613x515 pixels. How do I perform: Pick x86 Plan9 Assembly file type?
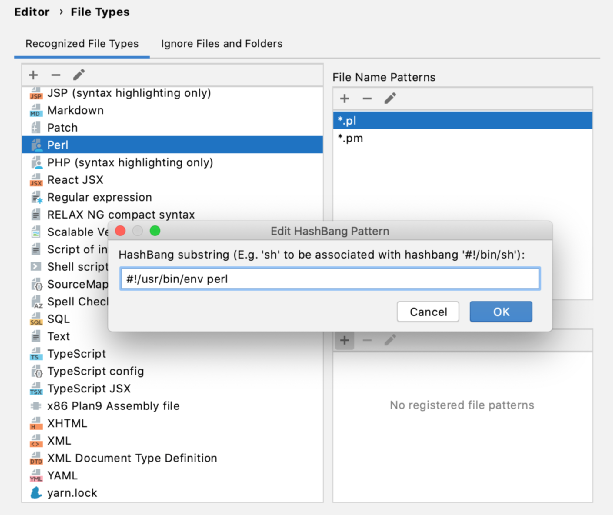pyautogui.click(x=113, y=406)
